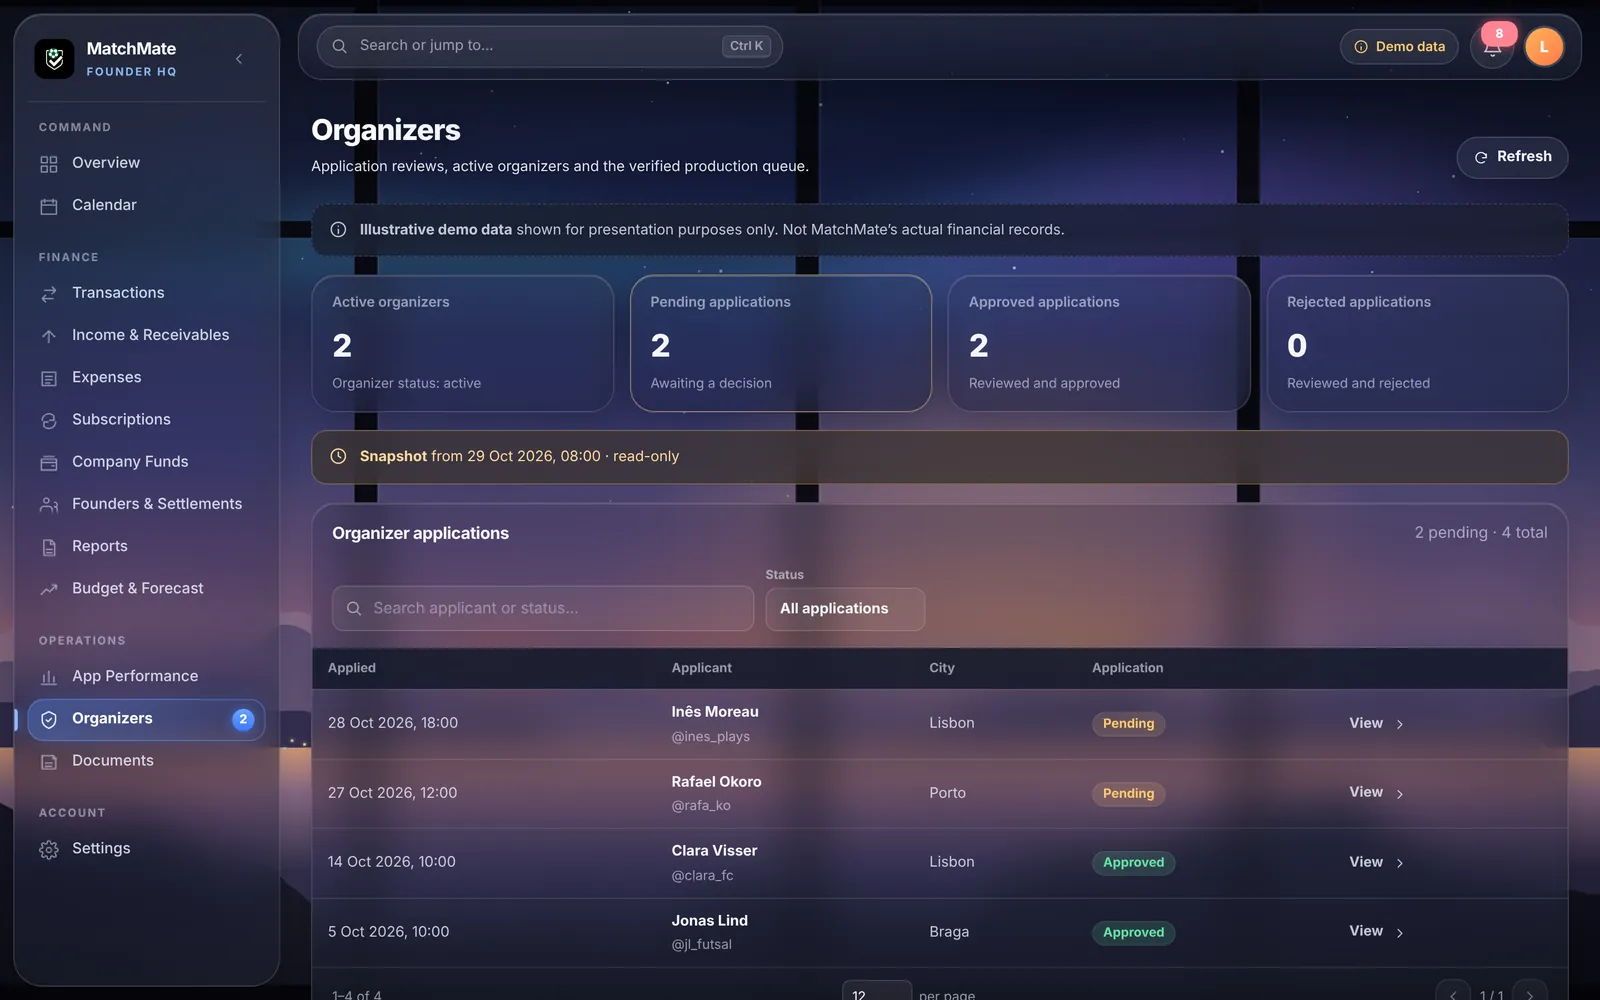Click the Applied column header

[x=352, y=668]
